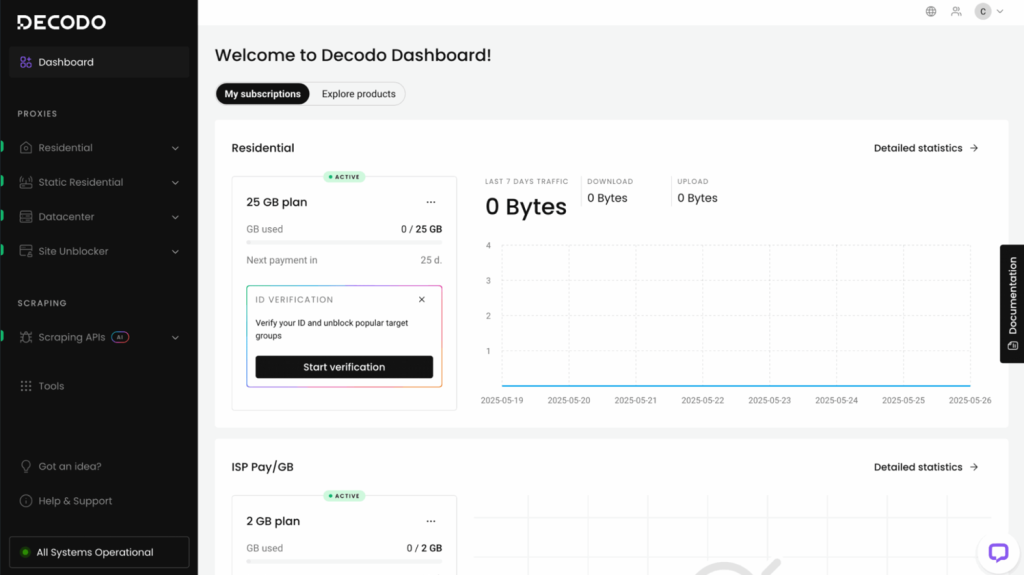This screenshot has height=575, width=1024.
Task: Click the Residential section heading
Action: tap(263, 148)
